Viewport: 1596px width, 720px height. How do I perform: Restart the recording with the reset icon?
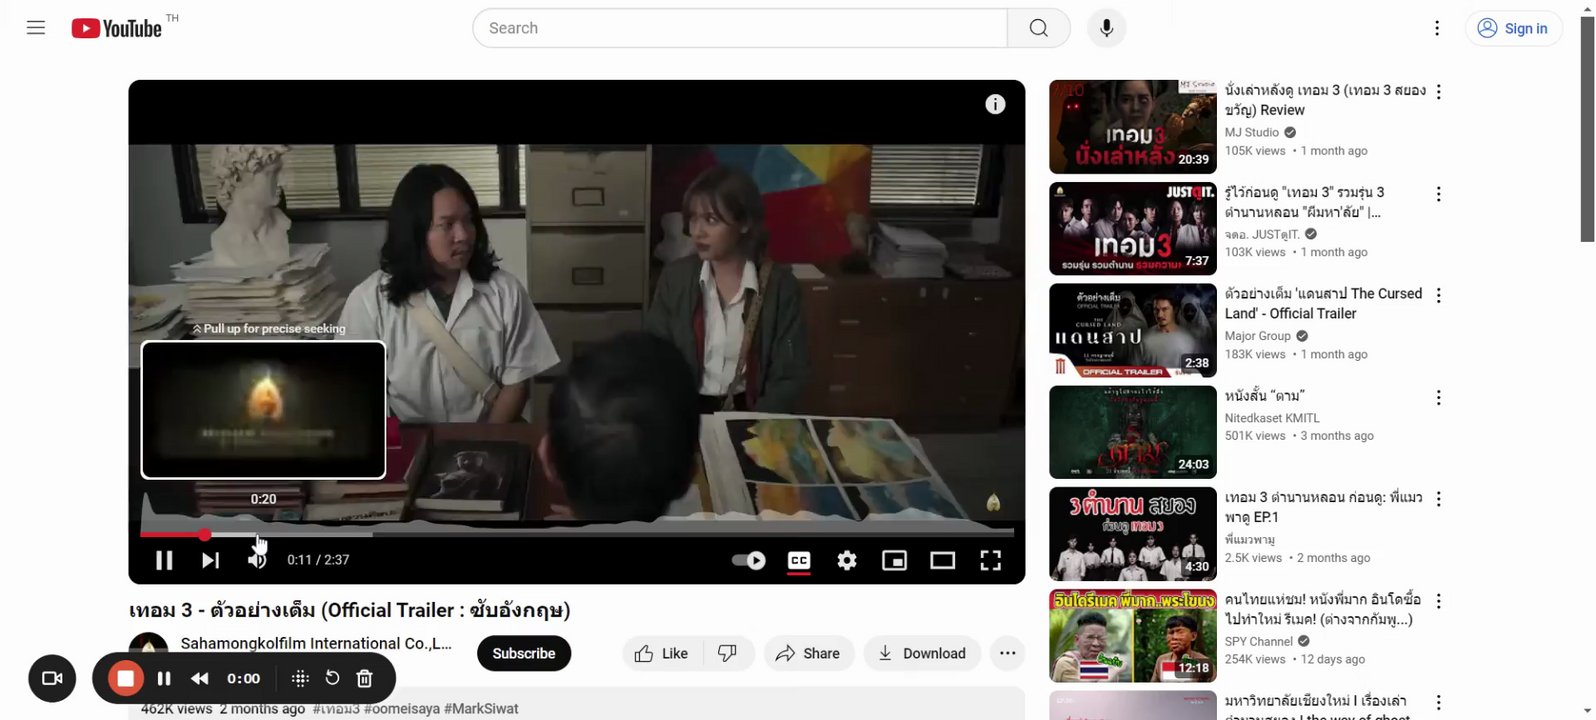click(332, 678)
